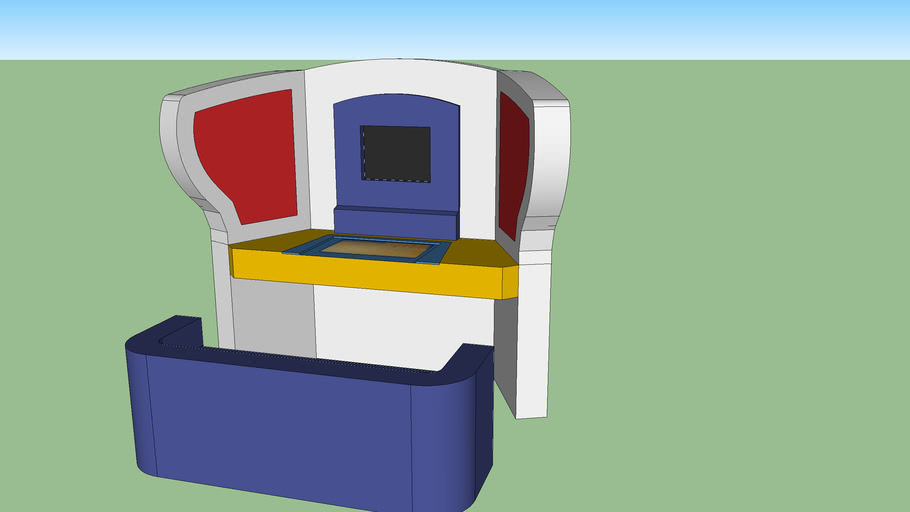Select the white wall panel under yellow counter
This screenshot has height=512, width=910.
400,325
